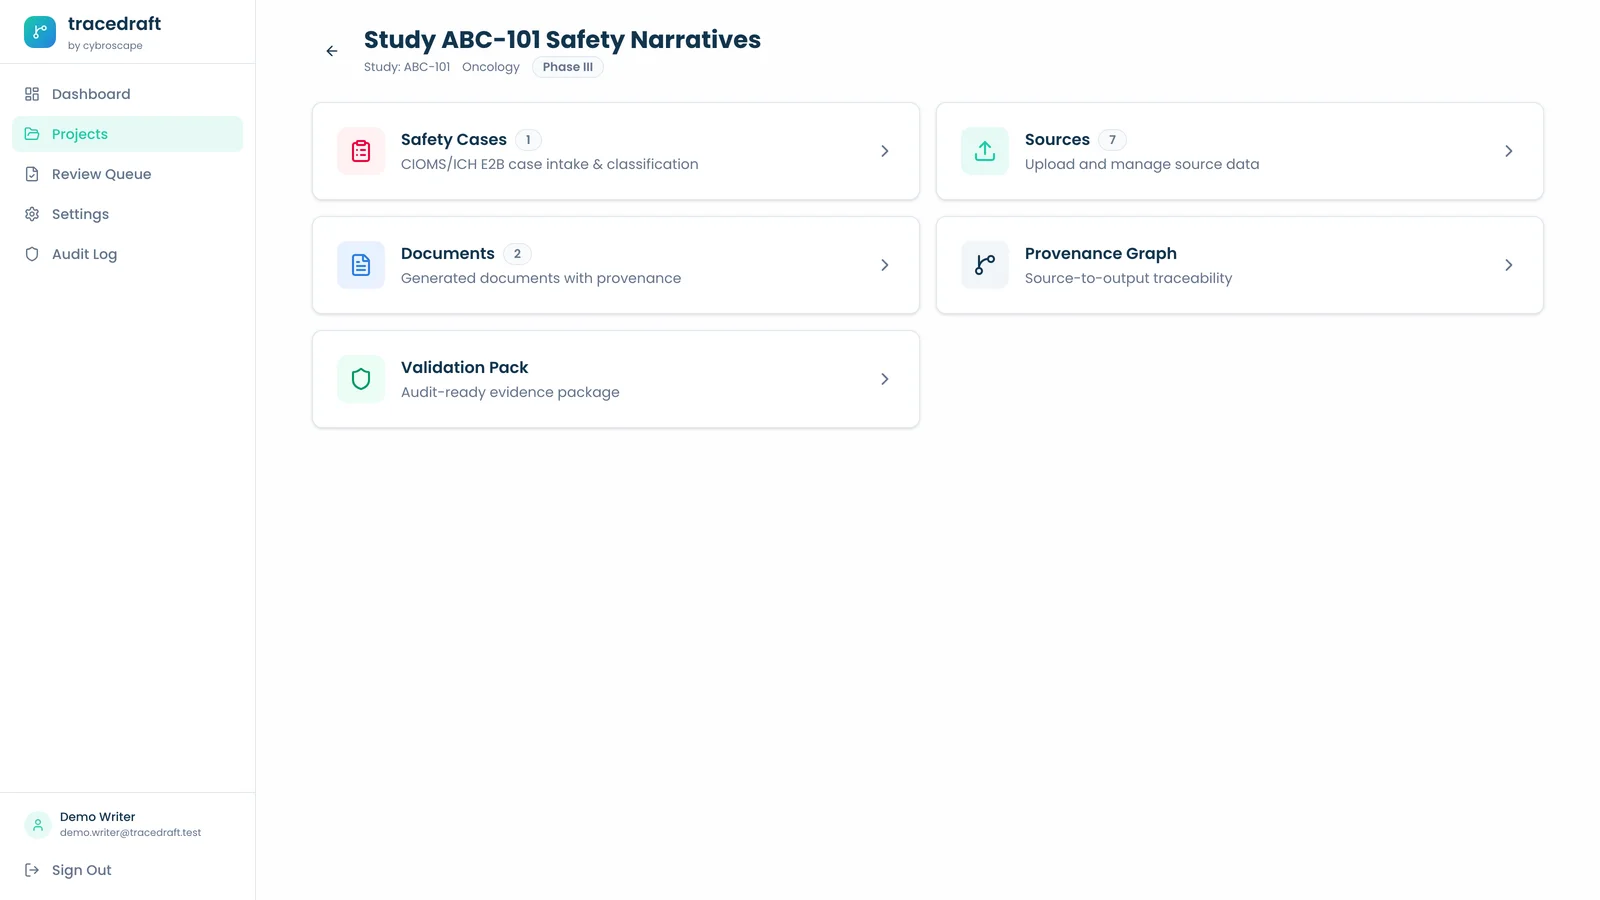
Task: Open the Dashboard menu item
Action: tap(127, 94)
